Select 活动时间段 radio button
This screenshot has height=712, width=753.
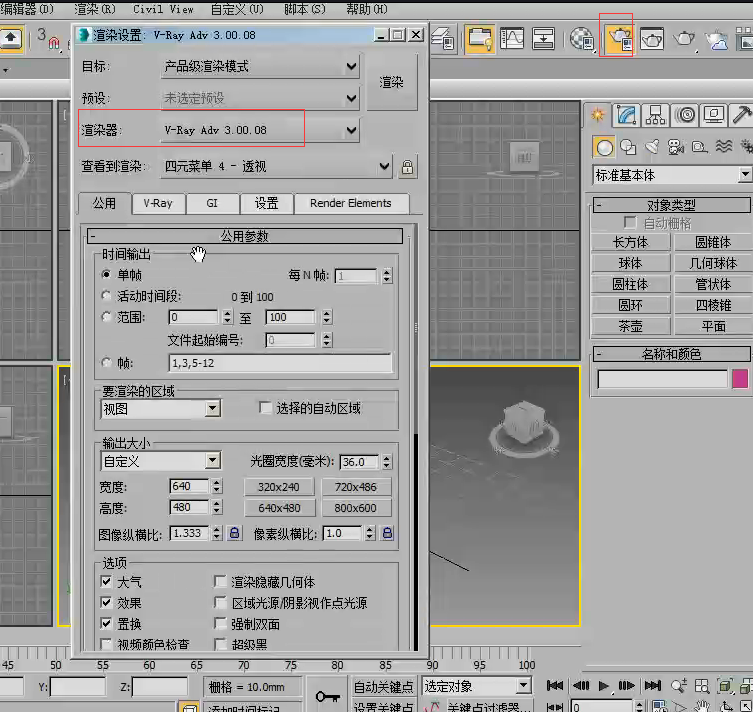click(106, 296)
